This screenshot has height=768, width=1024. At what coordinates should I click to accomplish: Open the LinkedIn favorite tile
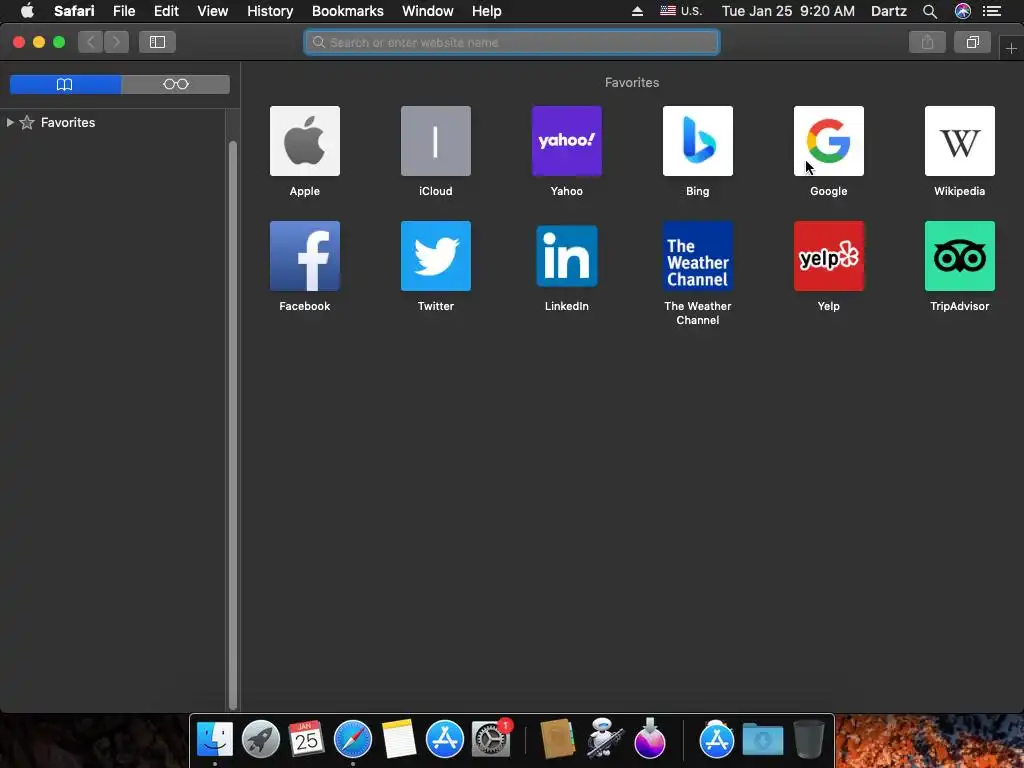click(567, 256)
